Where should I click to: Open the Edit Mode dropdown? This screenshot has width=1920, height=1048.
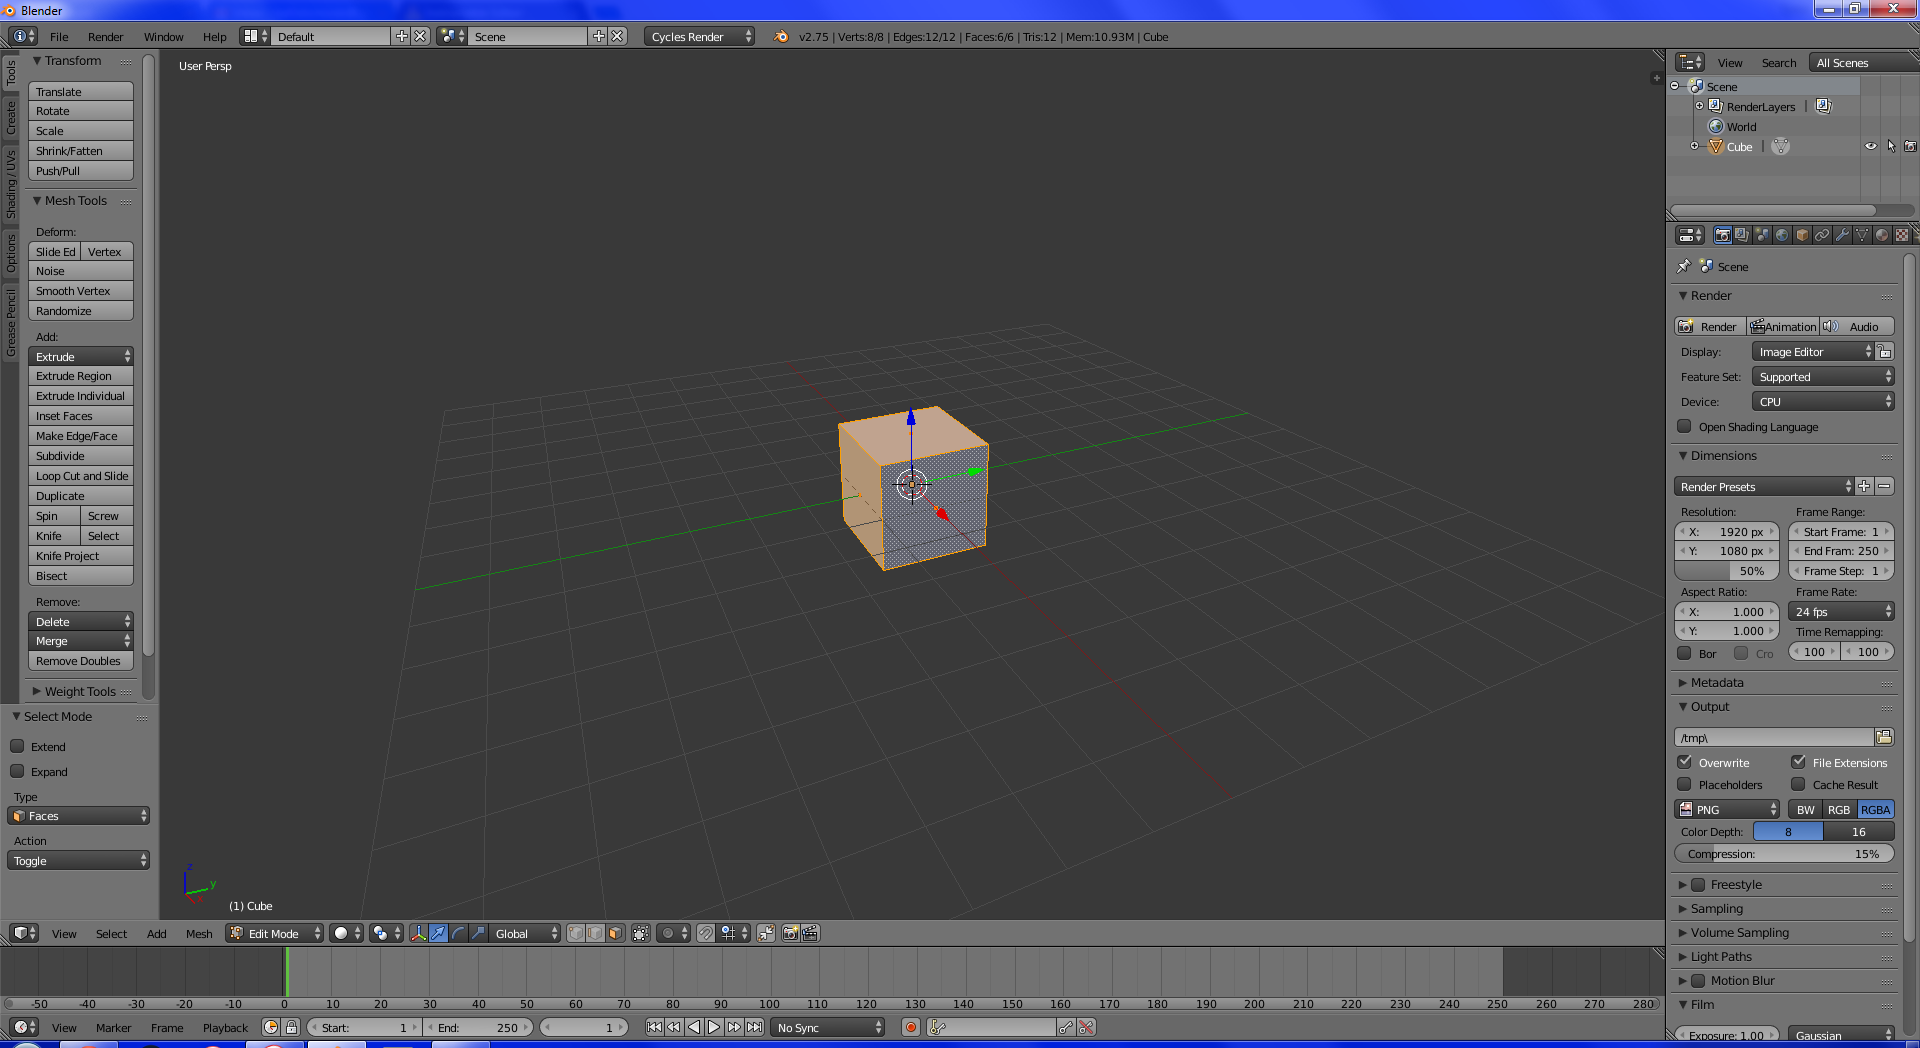pyautogui.click(x=275, y=933)
